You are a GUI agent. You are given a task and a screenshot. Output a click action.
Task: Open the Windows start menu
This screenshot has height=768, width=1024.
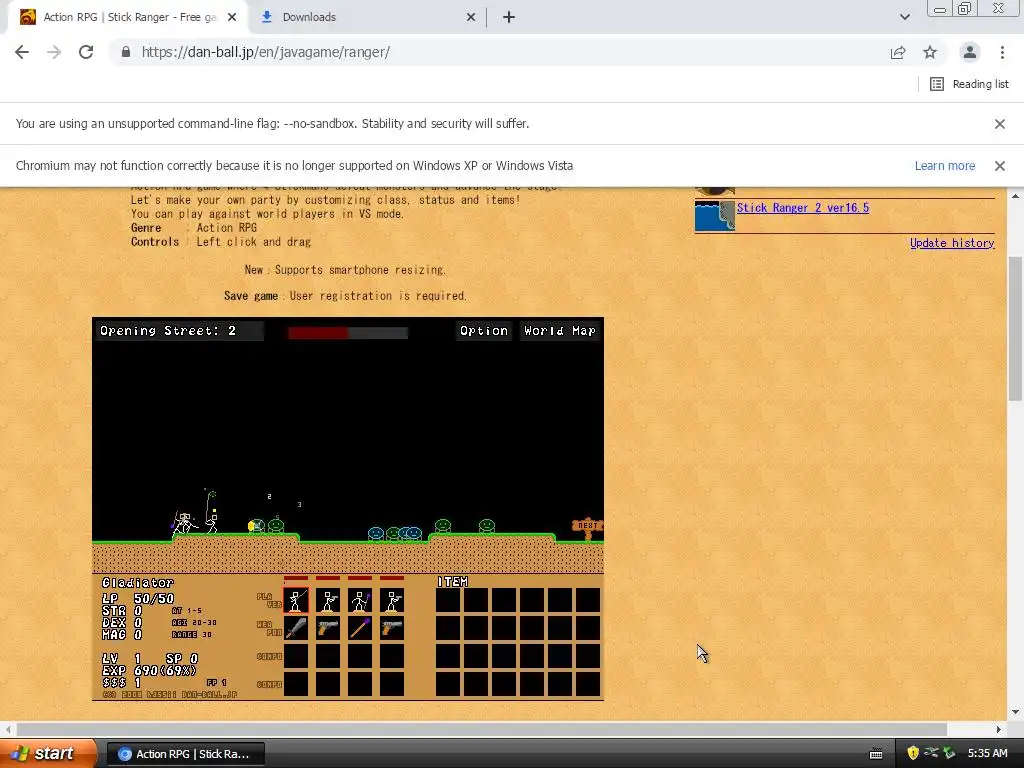(x=48, y=753)
